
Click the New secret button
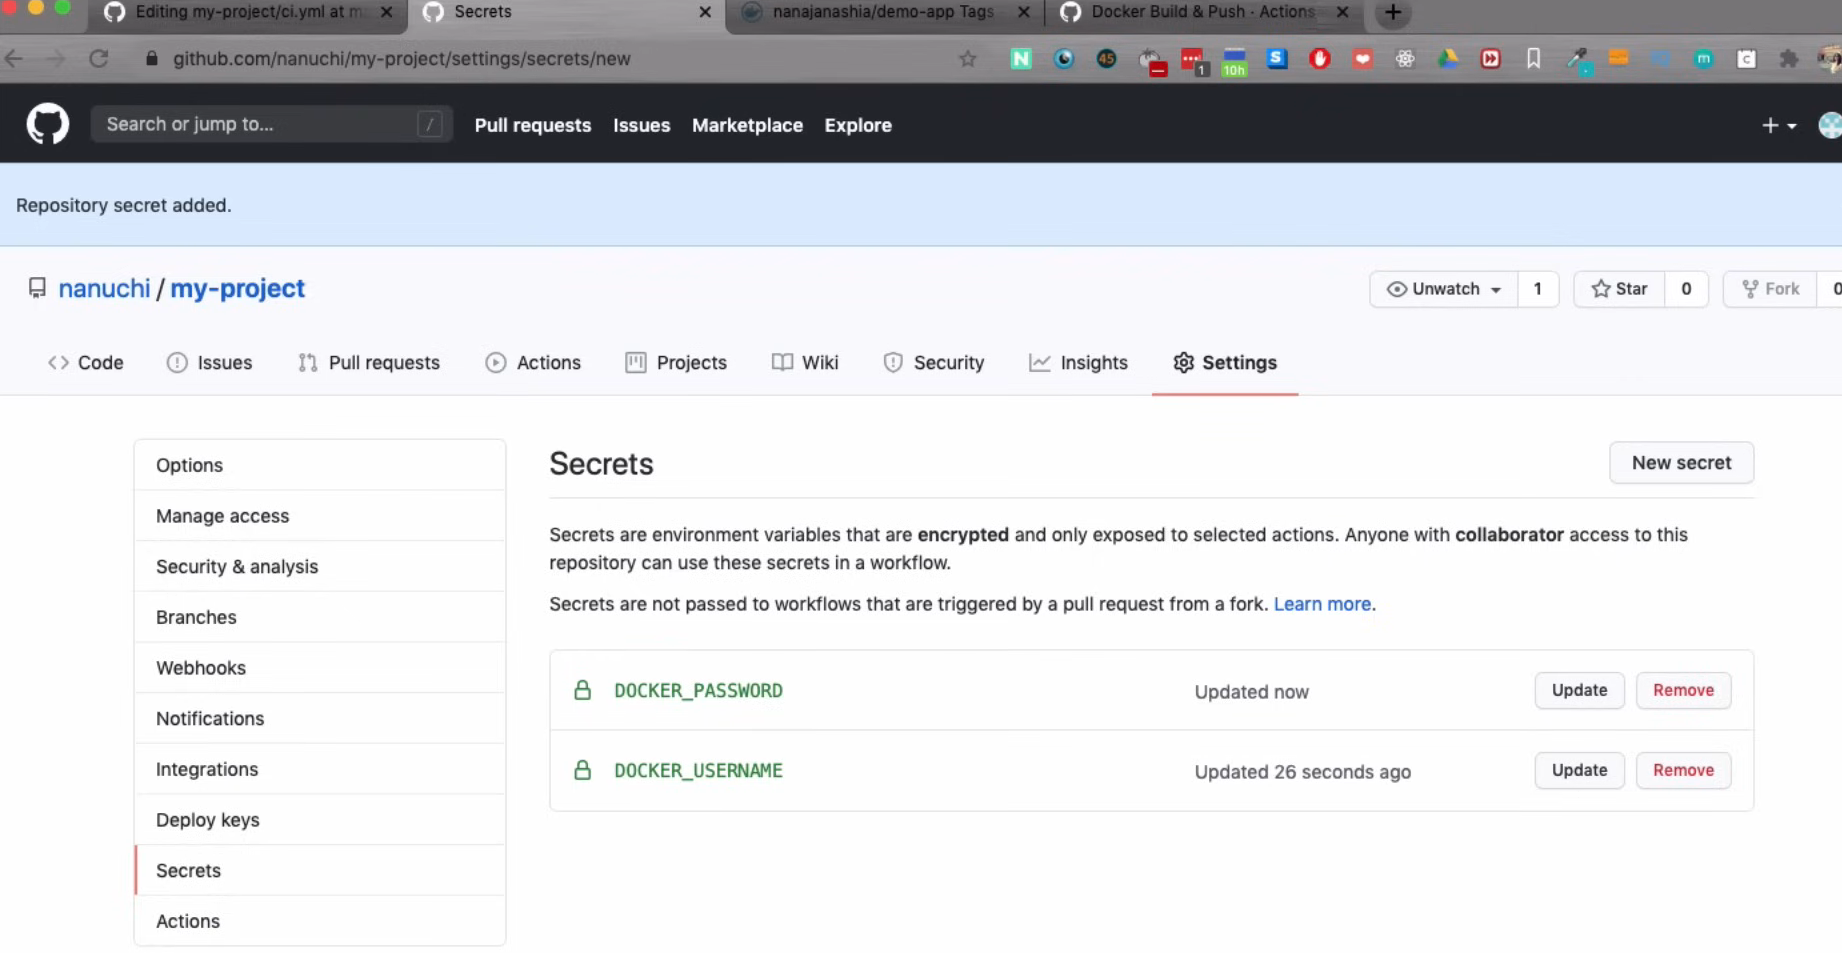click(1681, 463)
